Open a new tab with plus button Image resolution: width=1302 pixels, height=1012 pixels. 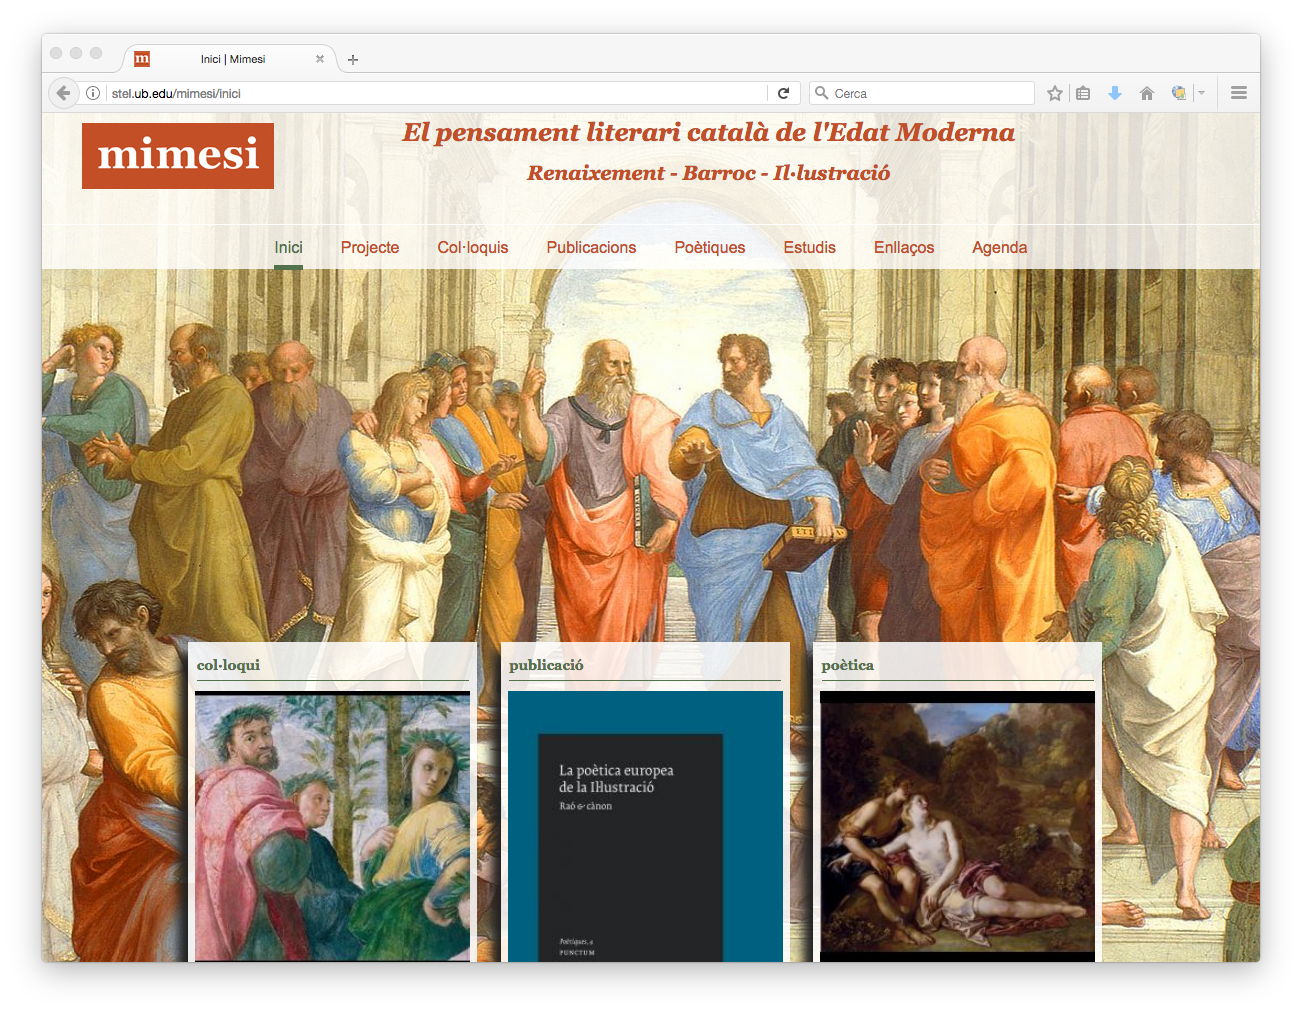(353, 60)
